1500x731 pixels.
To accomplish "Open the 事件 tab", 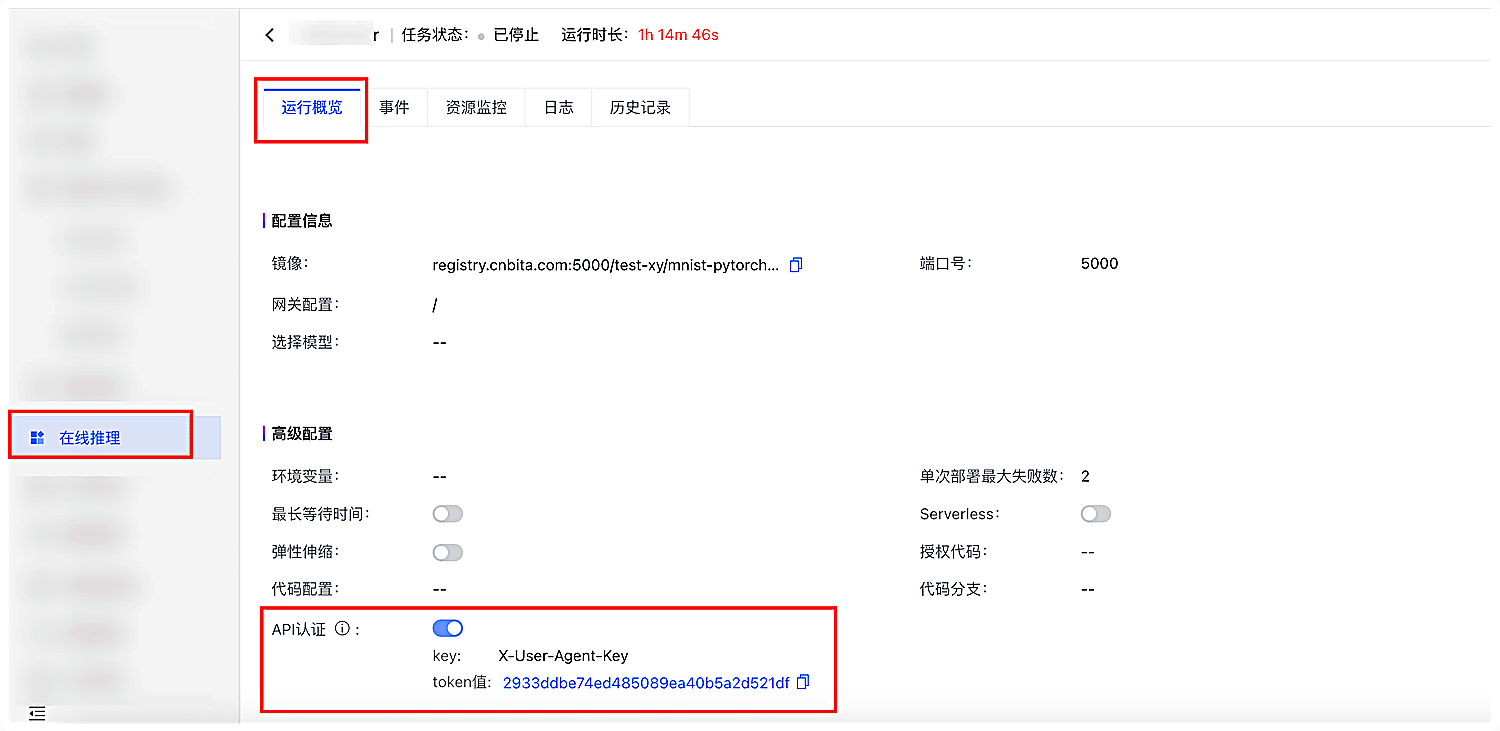I will tap(394, 108).
